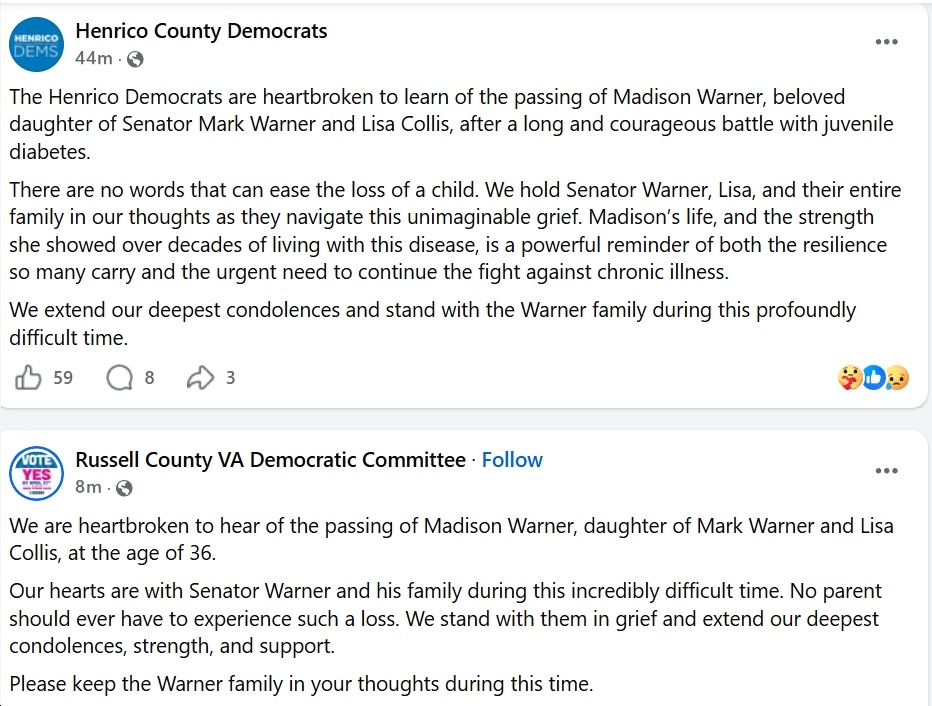Click the care hug reaction emoji

(x=851, y=378)
